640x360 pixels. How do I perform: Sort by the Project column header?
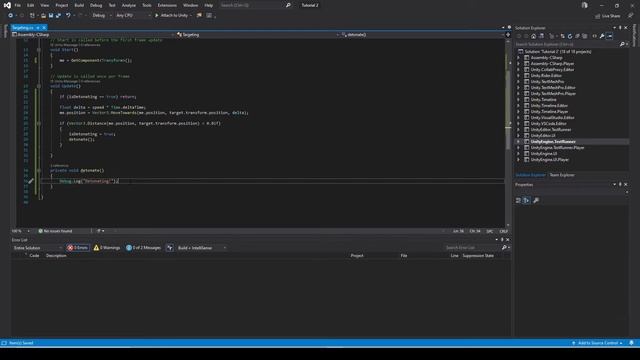(x=357, y=256)
